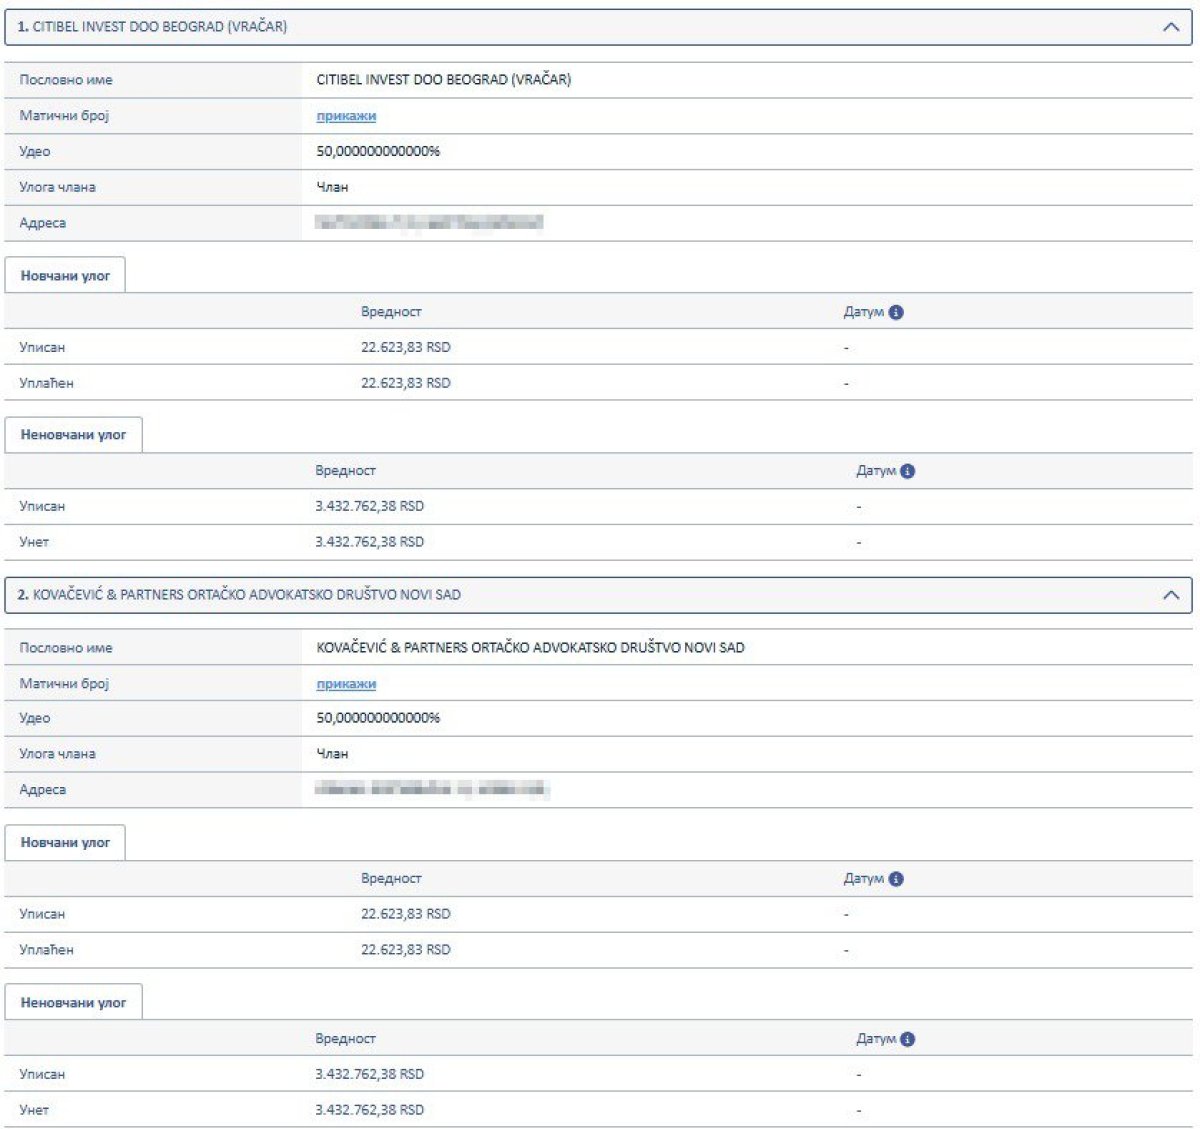Viewport: 1200px width, 1129px height.
Task: Click the Удео percentage value for CITIBEL INVEST
Action: tap(378, 151)
